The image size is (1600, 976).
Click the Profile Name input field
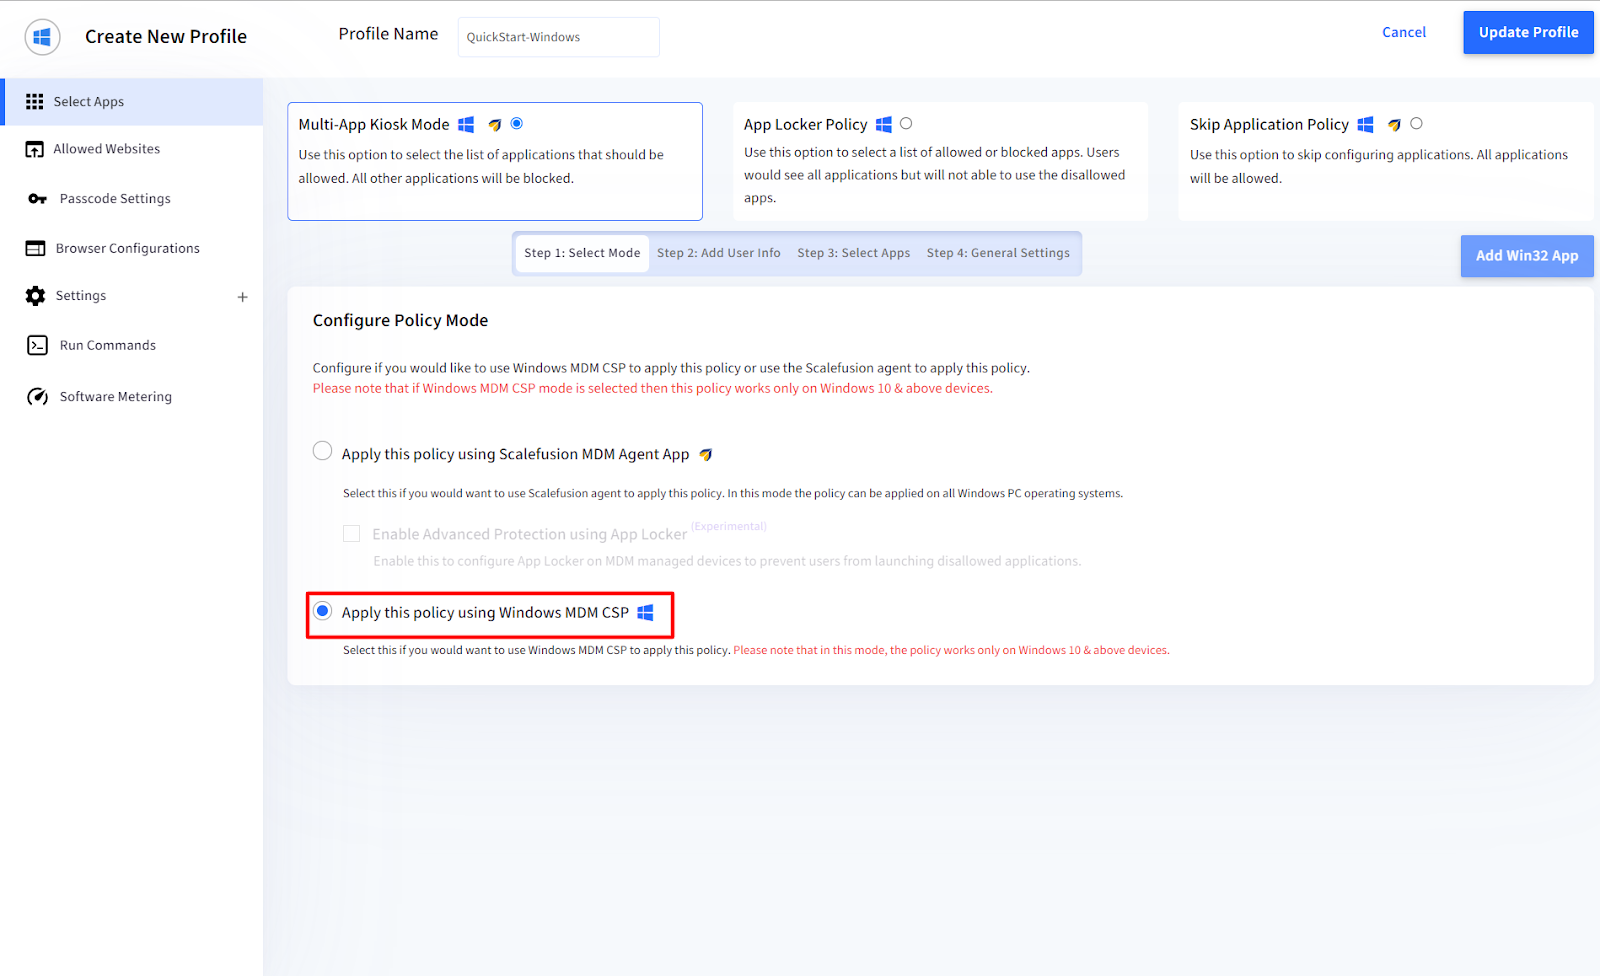558,37
